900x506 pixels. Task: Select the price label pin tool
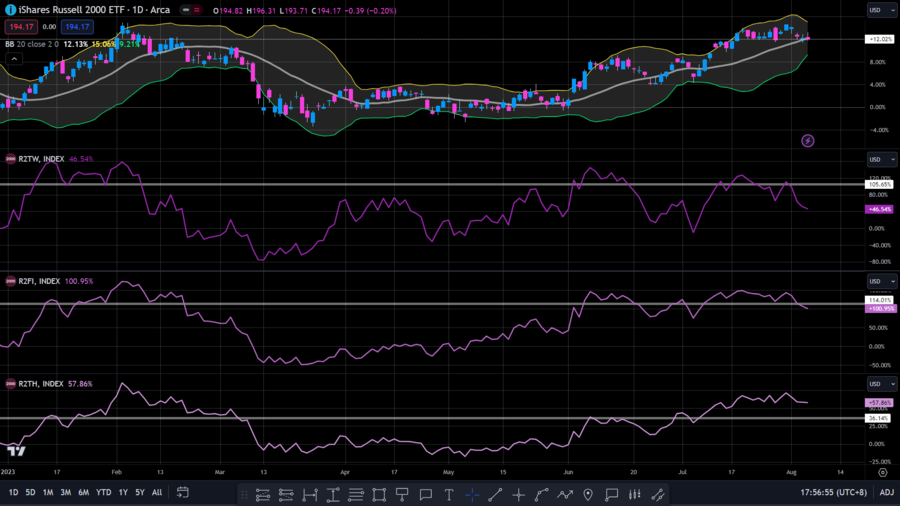click(x=402, y=495)
